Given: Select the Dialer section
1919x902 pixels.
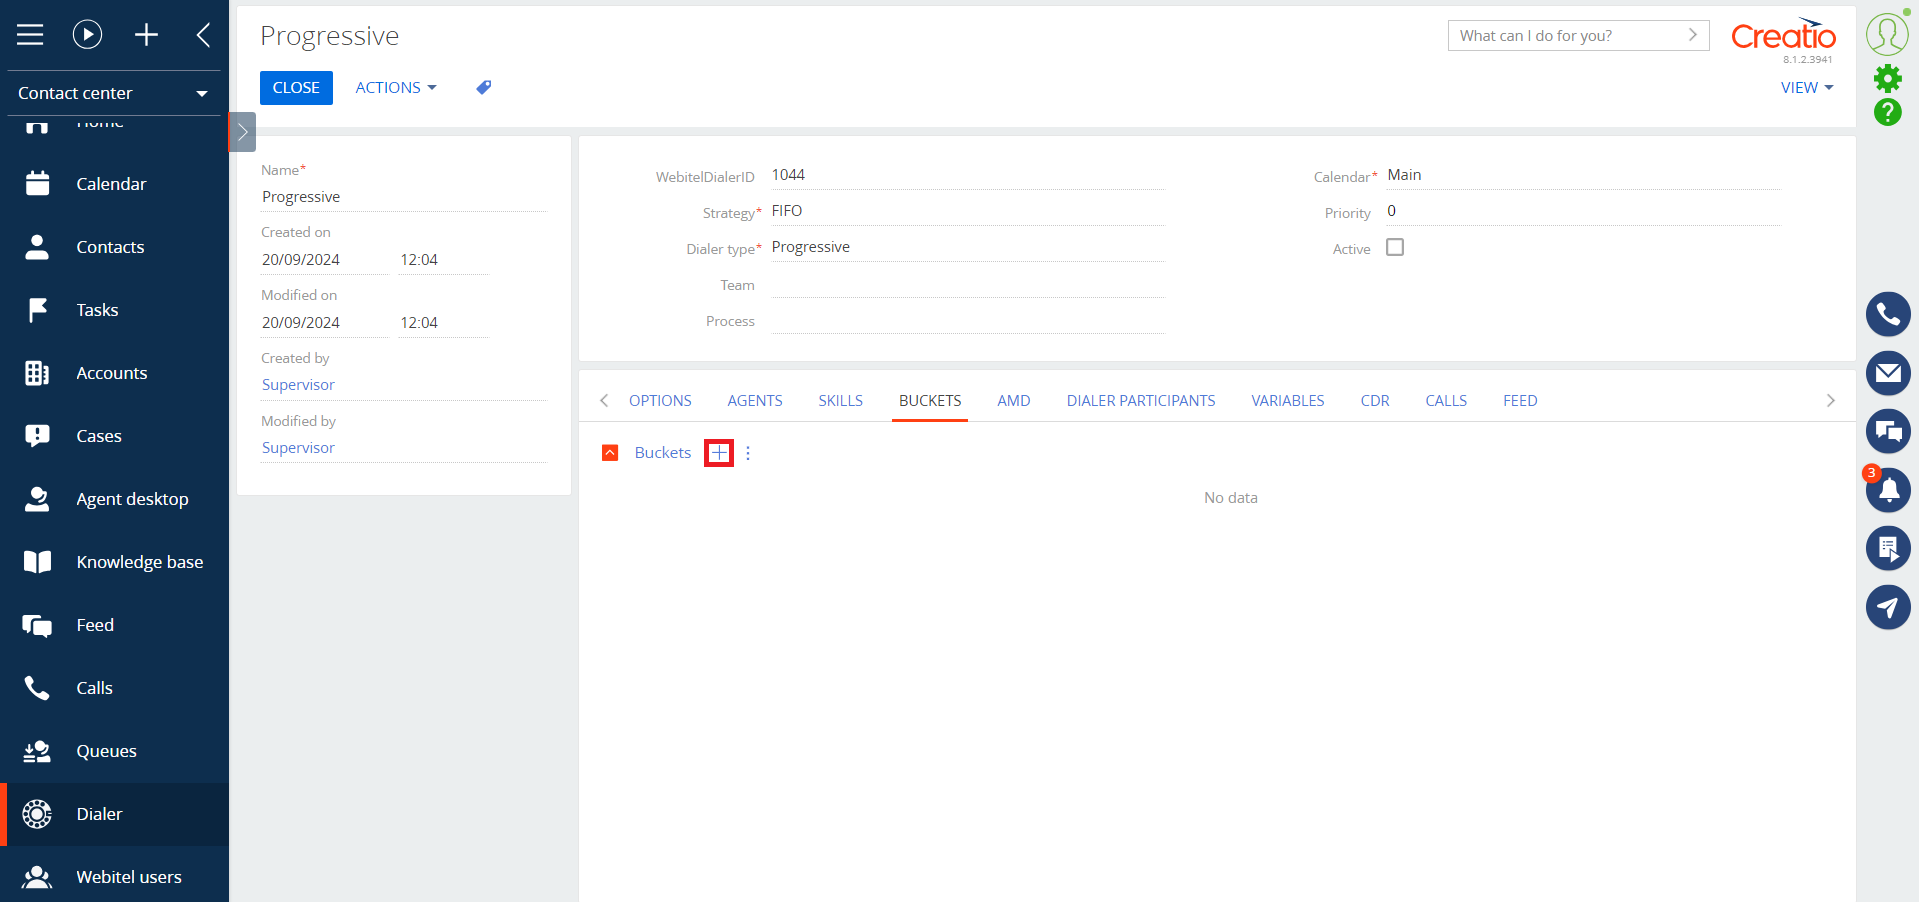Looking at the screenshot, I should [114, 814].
